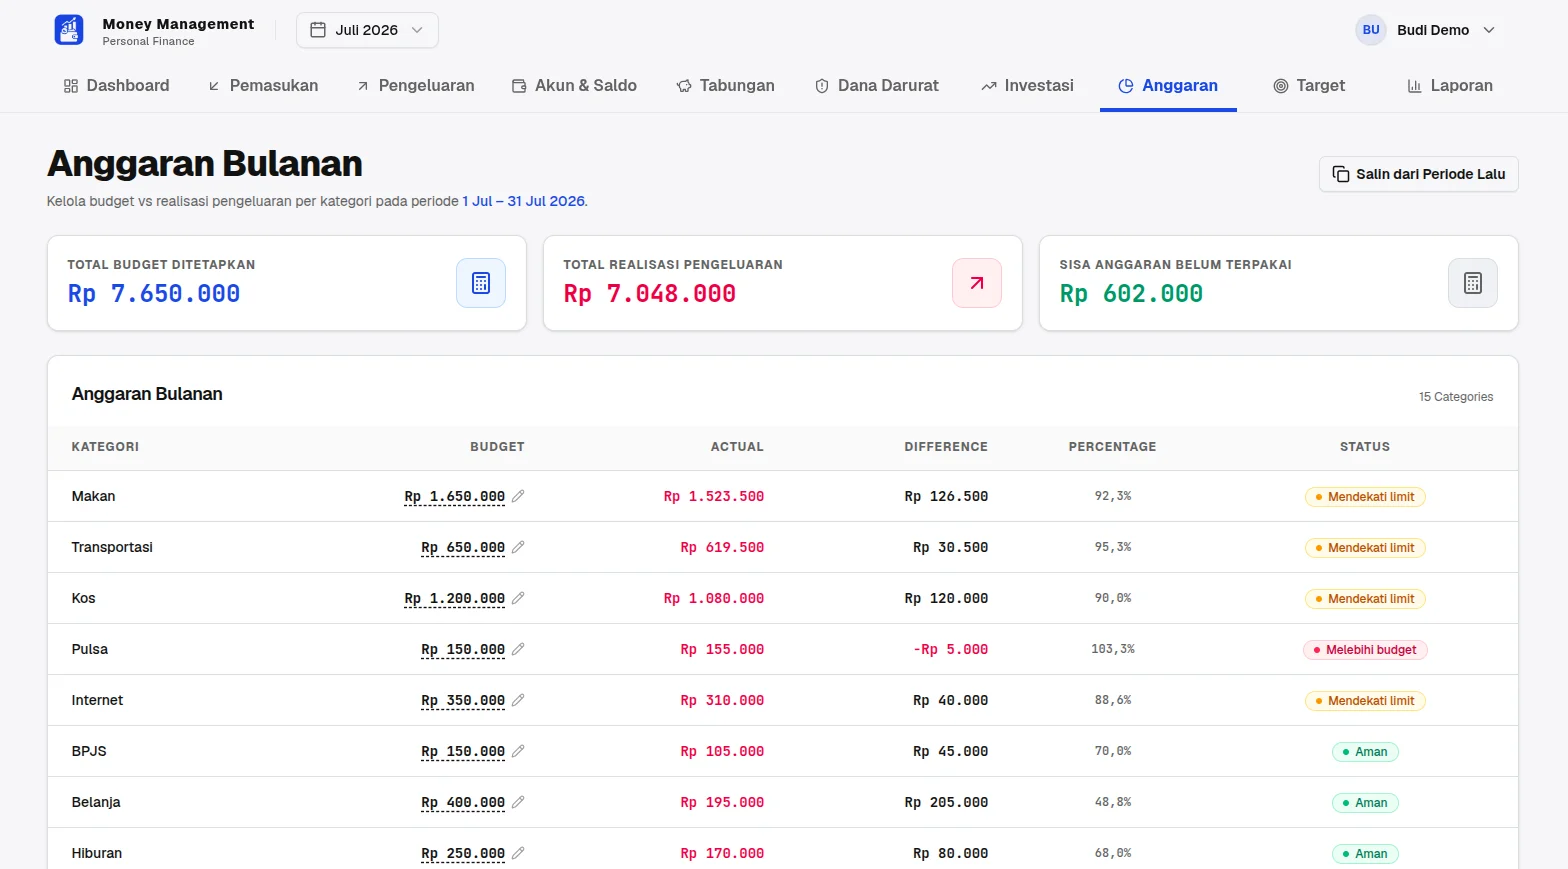Click pencil icon beside Belanja budget

(x=518, y=802)
